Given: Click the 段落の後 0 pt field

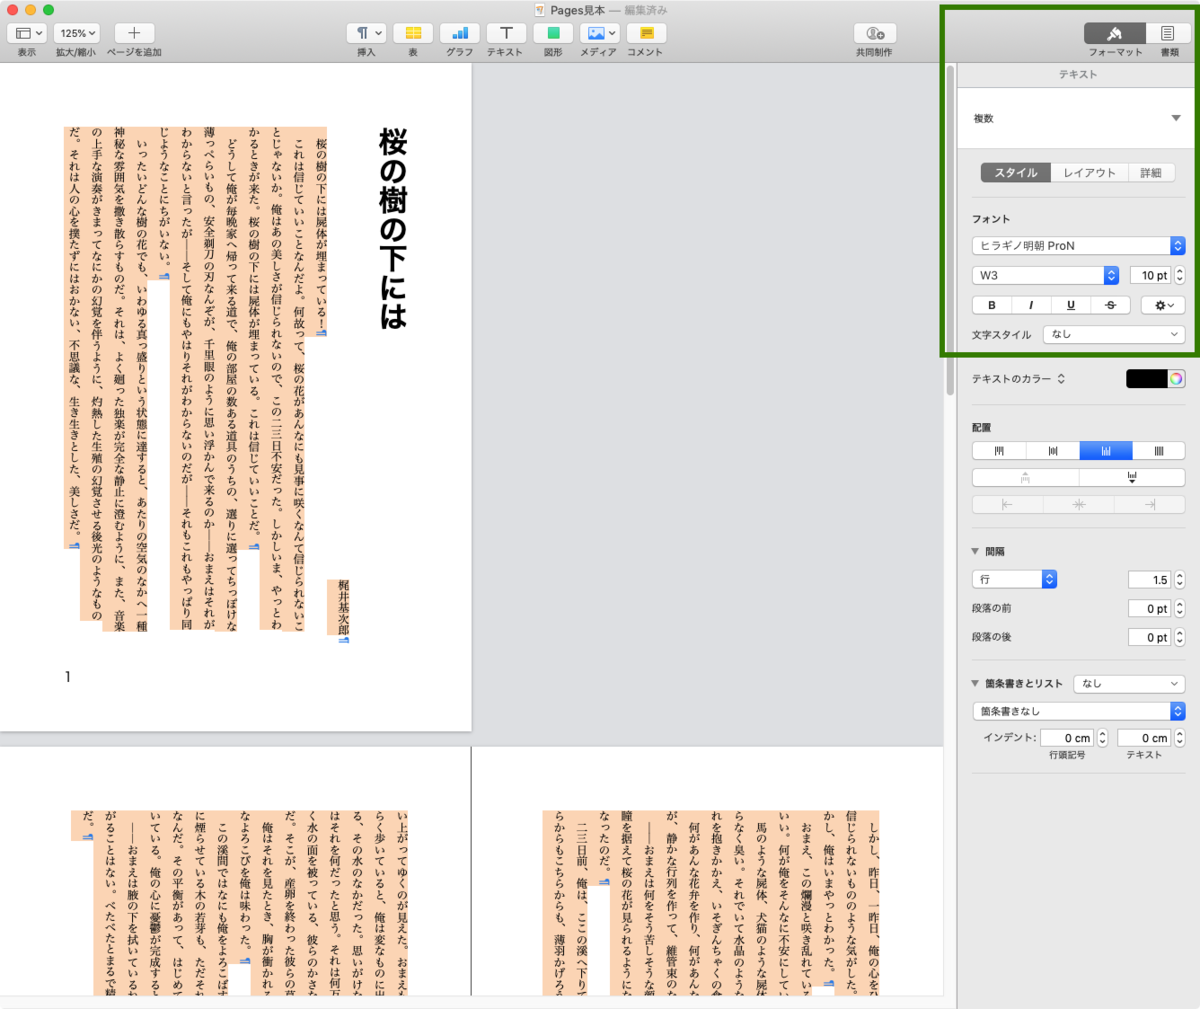Looking at the screenshot, I should click(x=1149, y=637).
